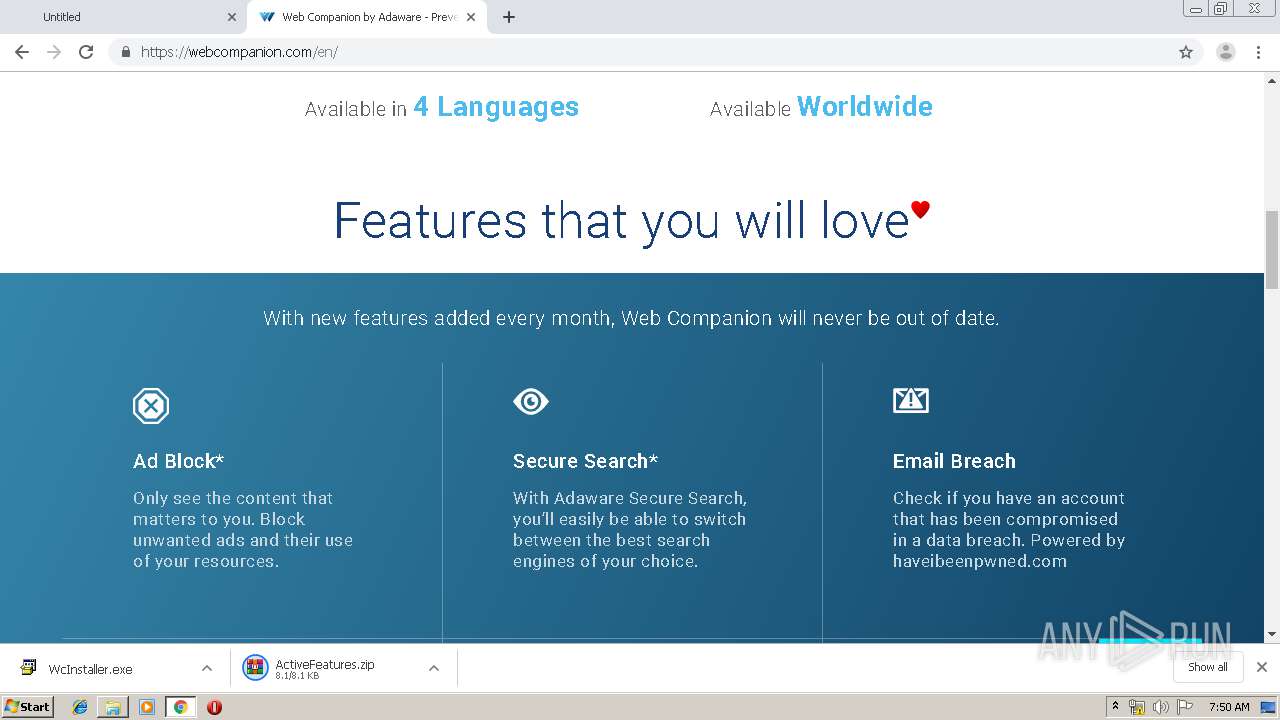The image size is (1280, 720).
Task: Click haveibeenpwned.com text
Action: point(980,561)
